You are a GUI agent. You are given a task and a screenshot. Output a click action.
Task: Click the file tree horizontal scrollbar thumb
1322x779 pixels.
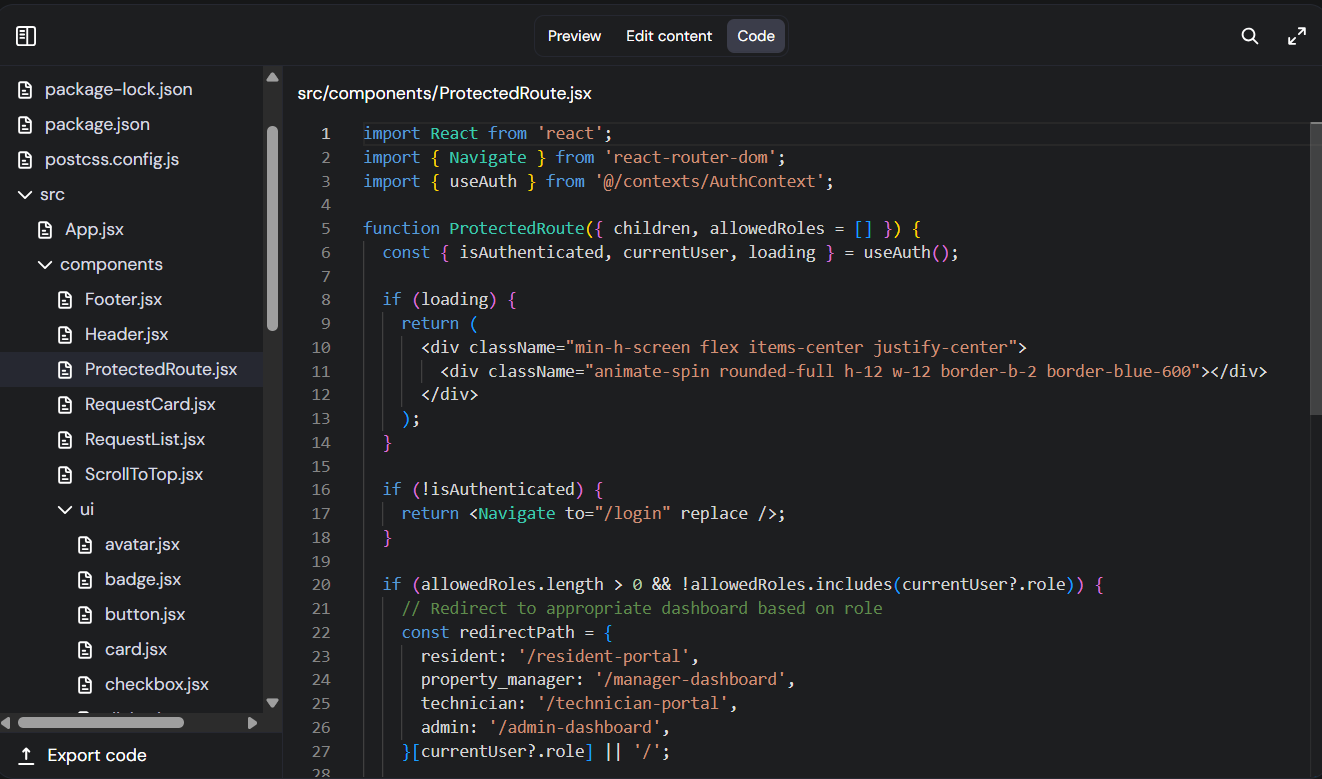coord(100,722)
